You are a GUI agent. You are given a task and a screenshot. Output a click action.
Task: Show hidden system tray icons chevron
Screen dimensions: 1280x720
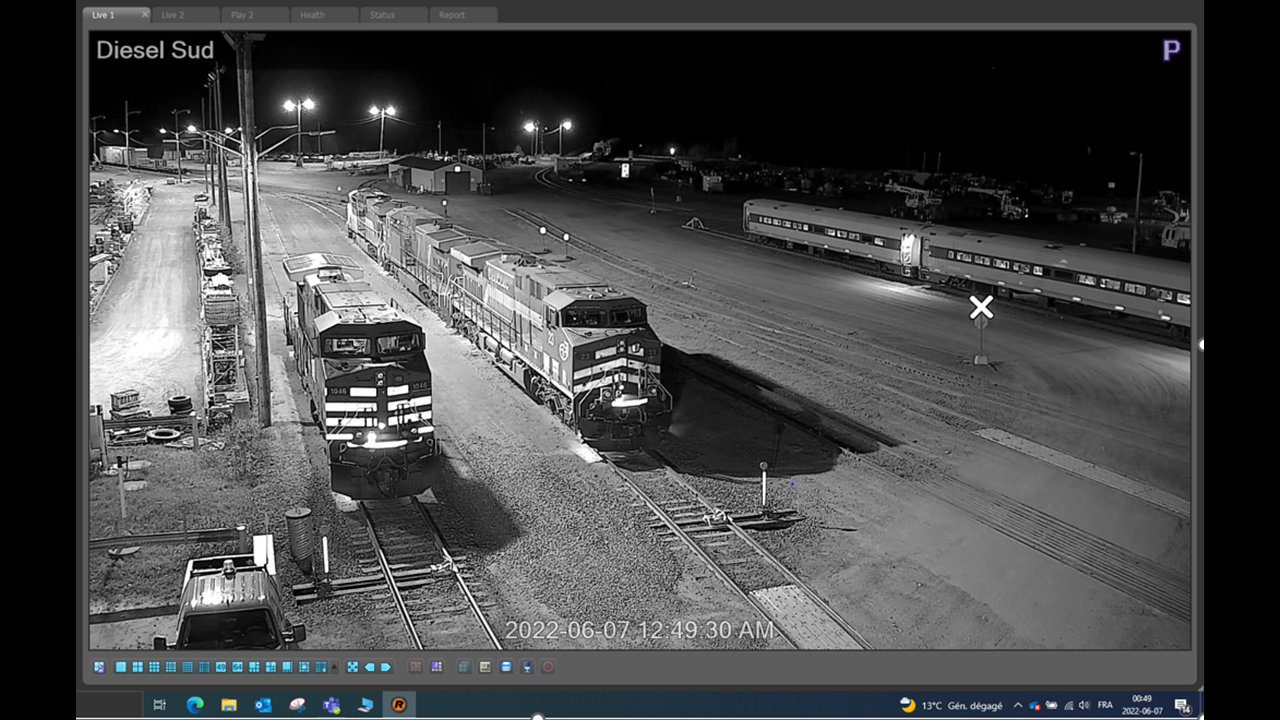[1018, 705]
